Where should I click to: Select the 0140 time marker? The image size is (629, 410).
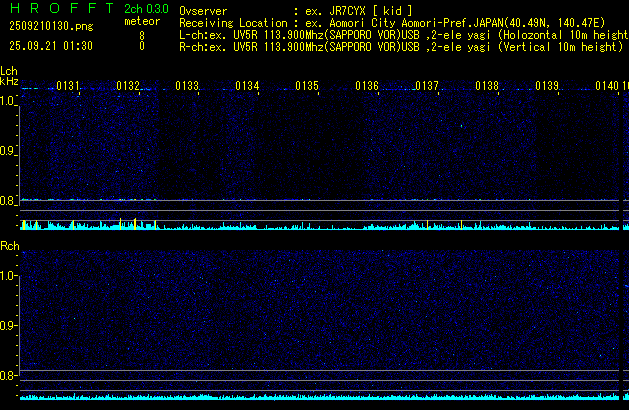[606, 87]
